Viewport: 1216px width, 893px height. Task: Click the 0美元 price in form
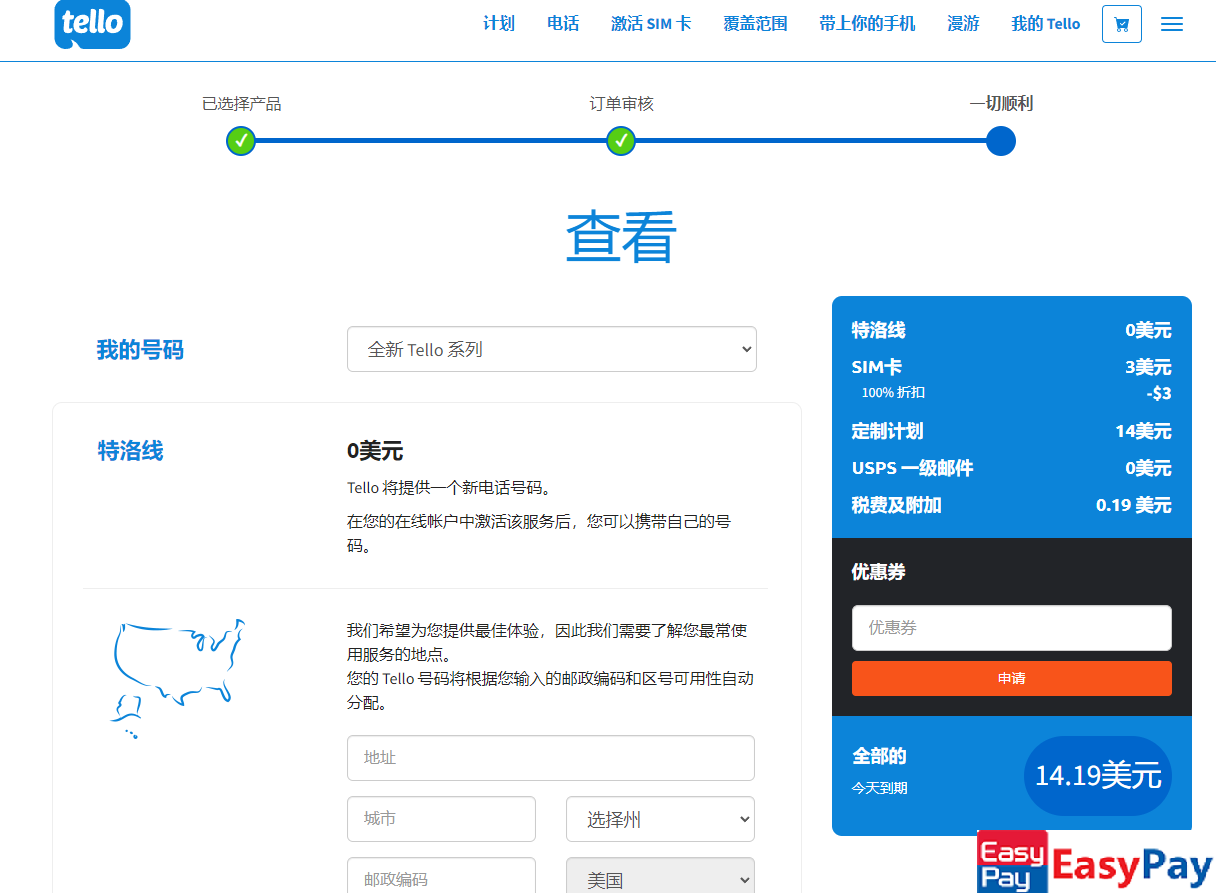coord(375,451)
